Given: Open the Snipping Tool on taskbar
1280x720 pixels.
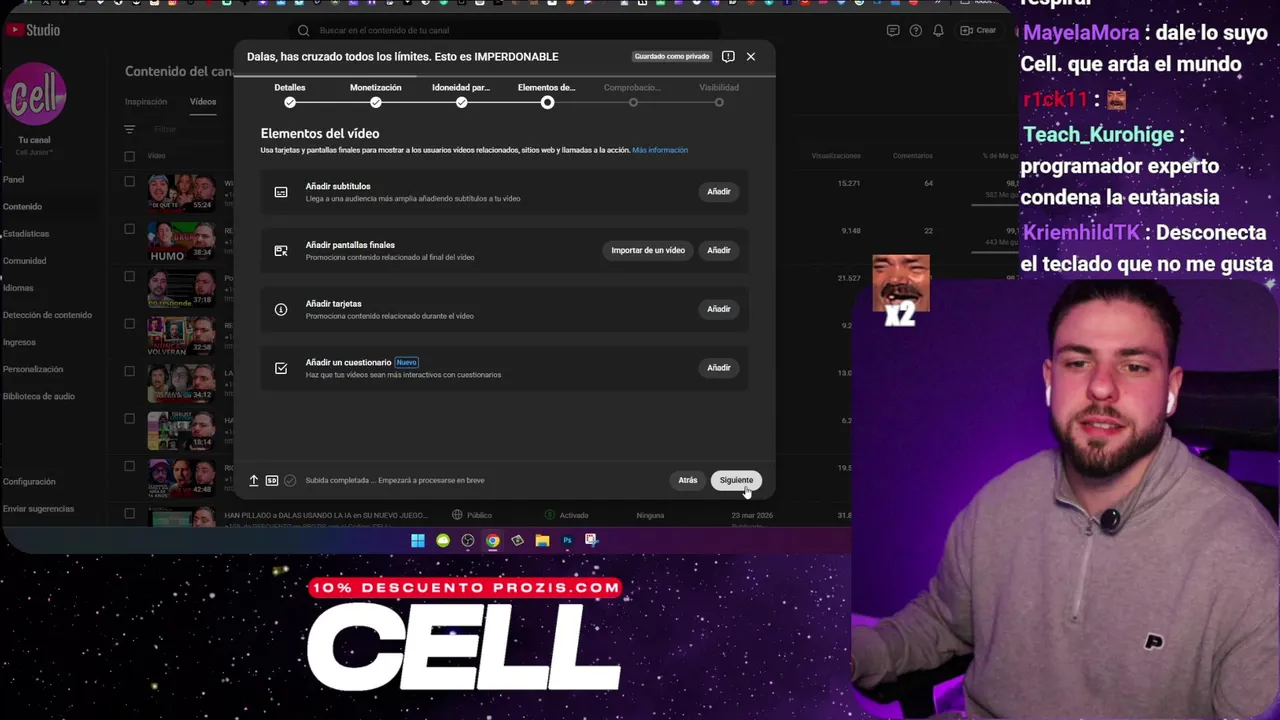Looking at the screenshot, I should 591,541.
